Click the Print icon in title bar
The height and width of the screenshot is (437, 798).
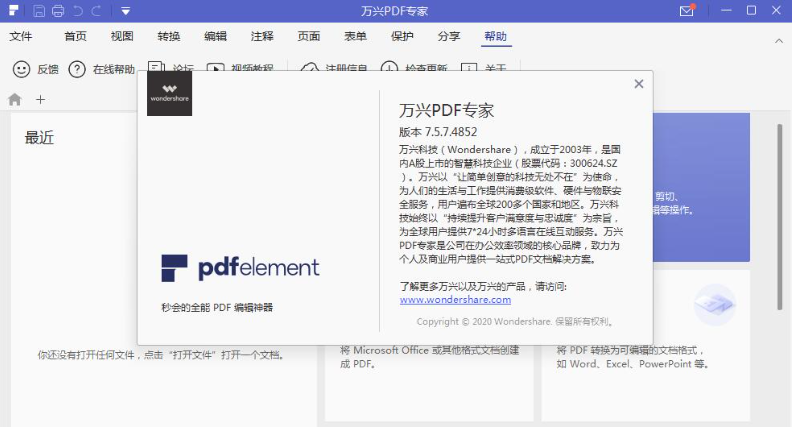(x=58, y=11)
